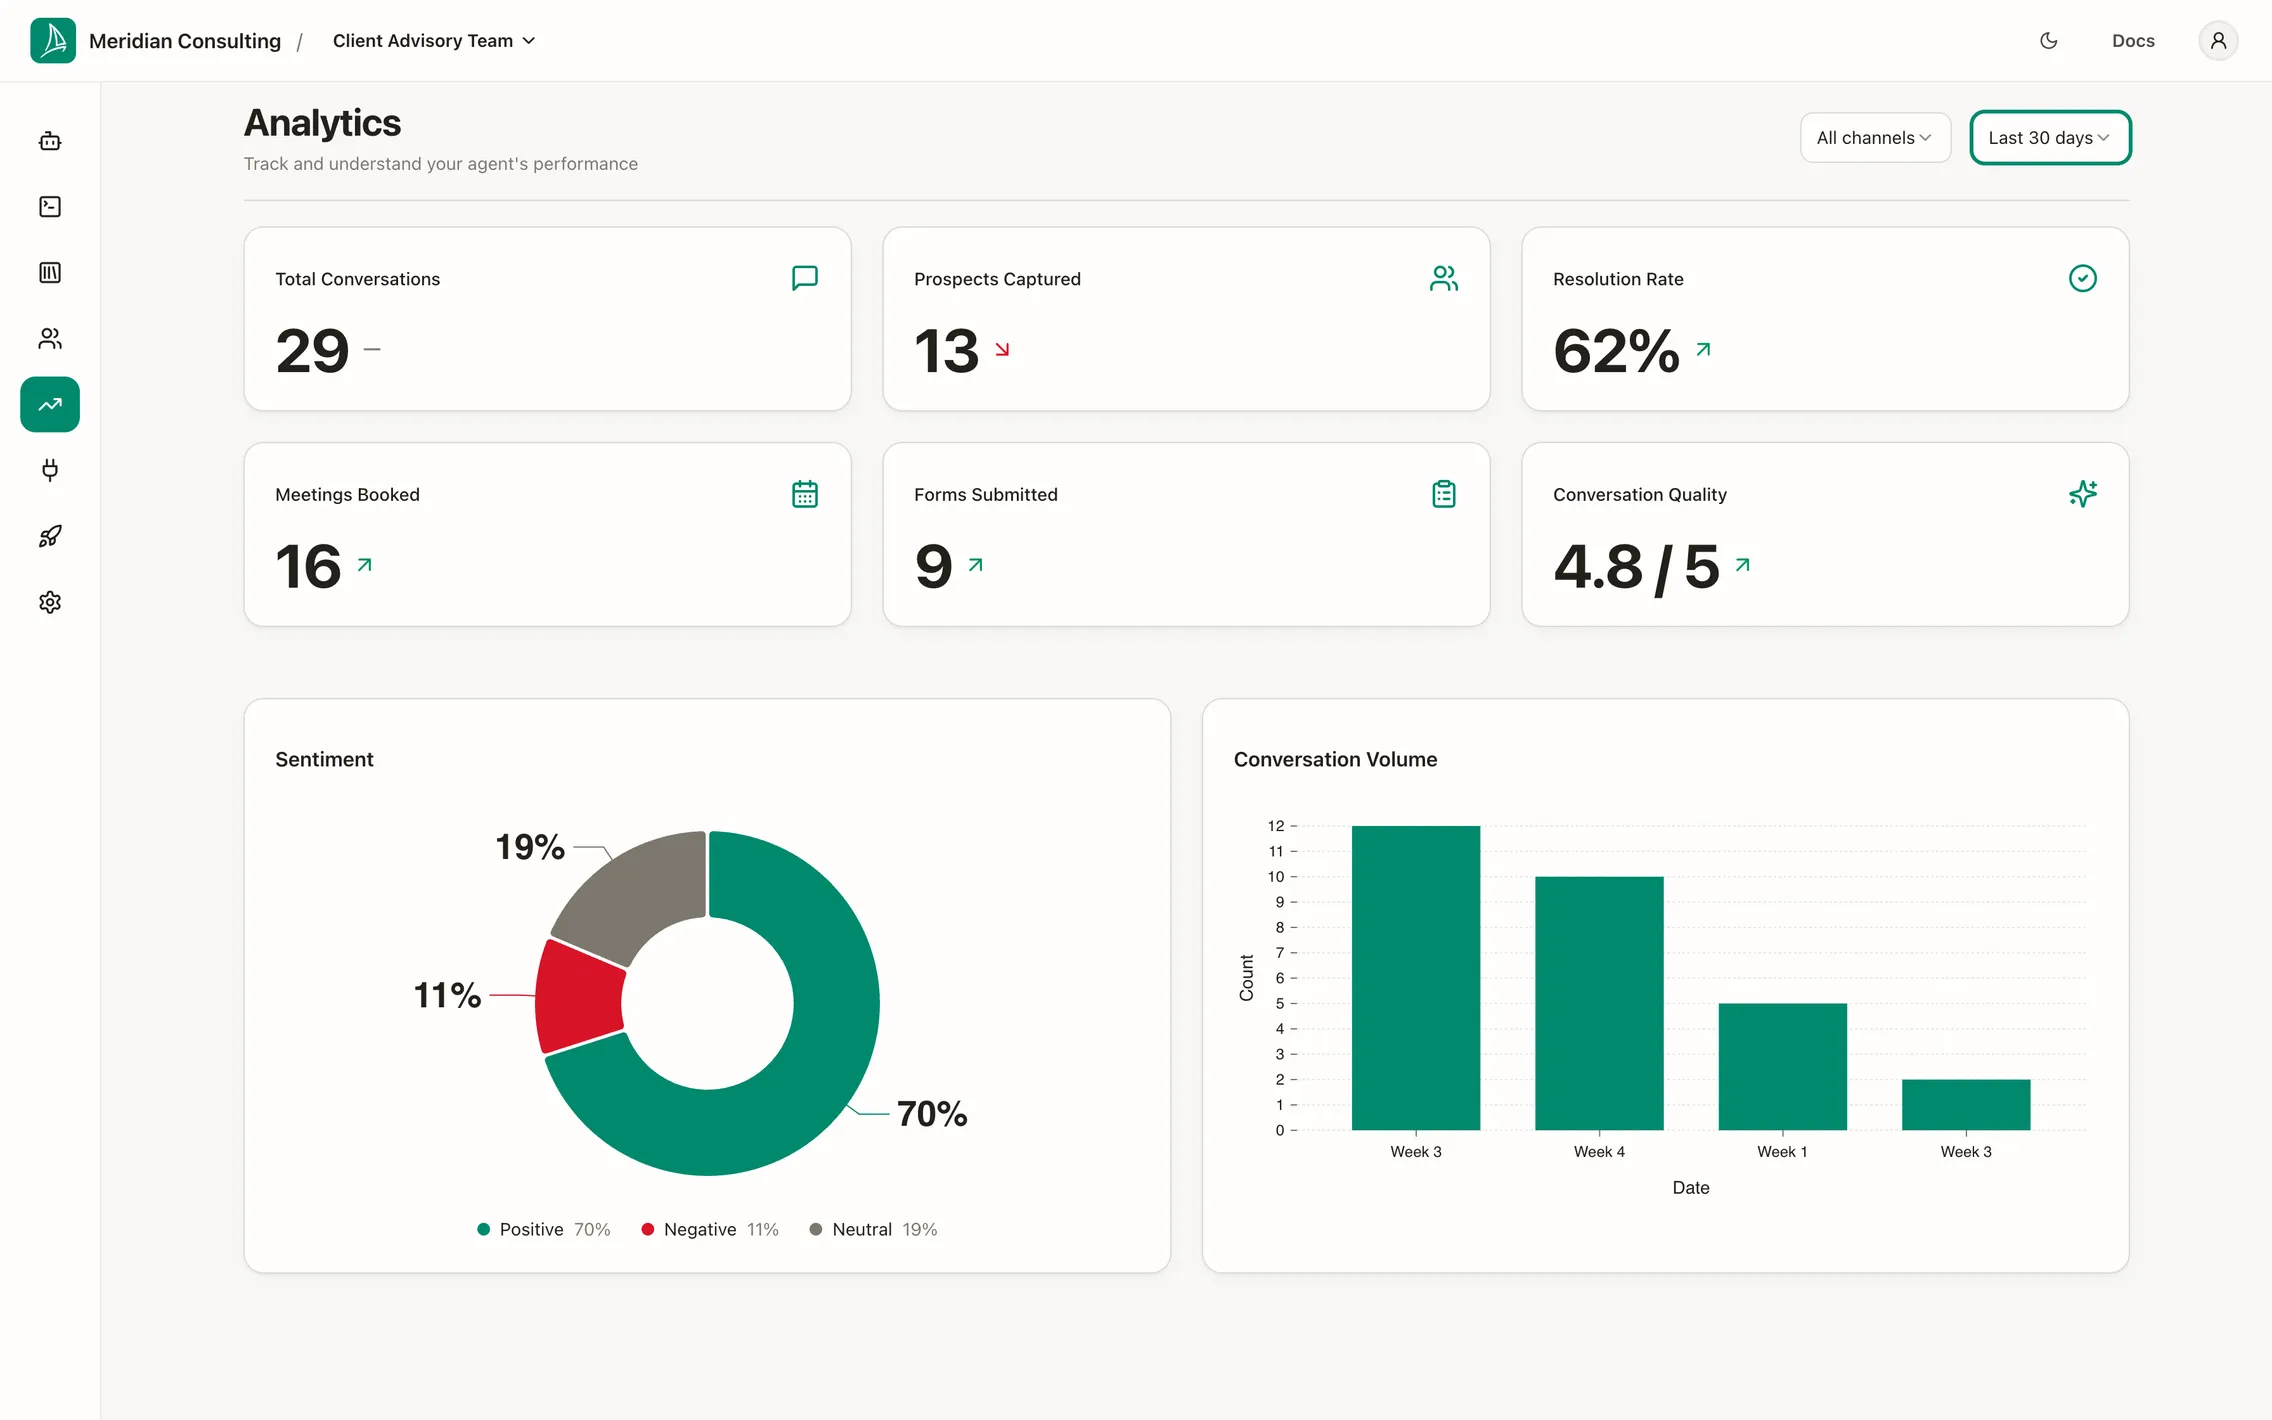Click the chat bubble icon on Total Conversations
Image resolution: width=2272 pixels, height=1420 pixels.
pos(805,278)
